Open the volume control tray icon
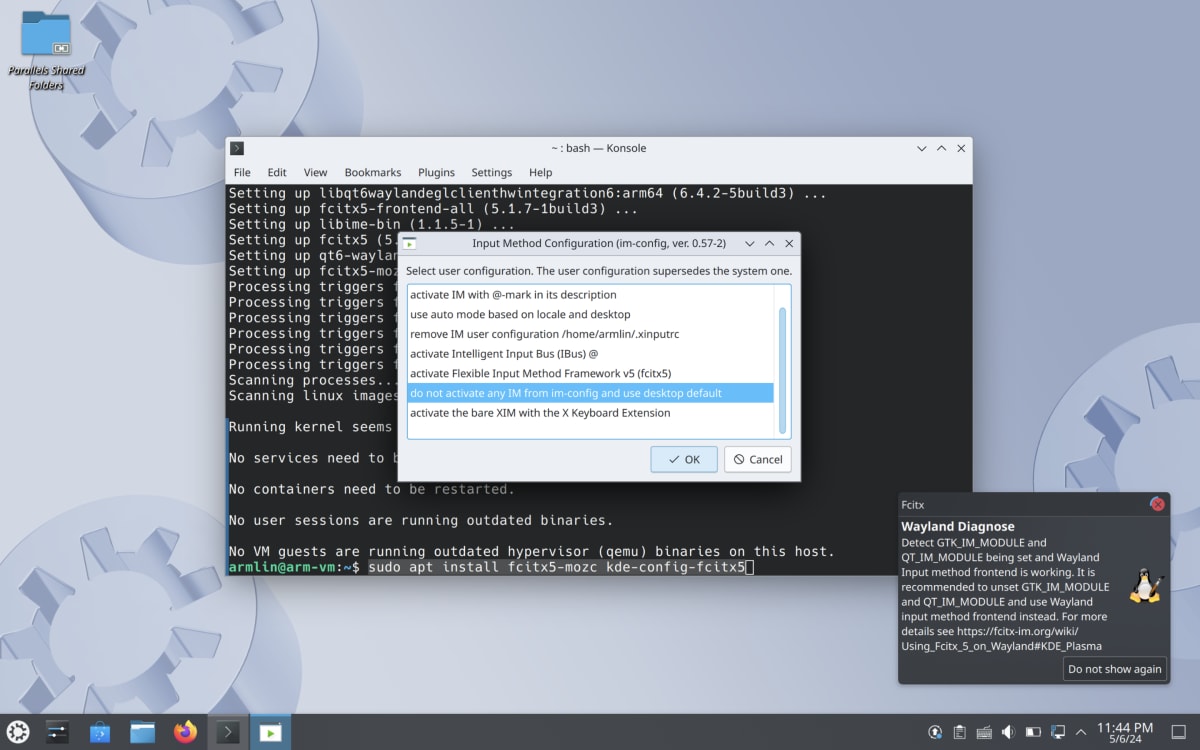Viewport: 1200px width, 750px height. point(1008,732)
